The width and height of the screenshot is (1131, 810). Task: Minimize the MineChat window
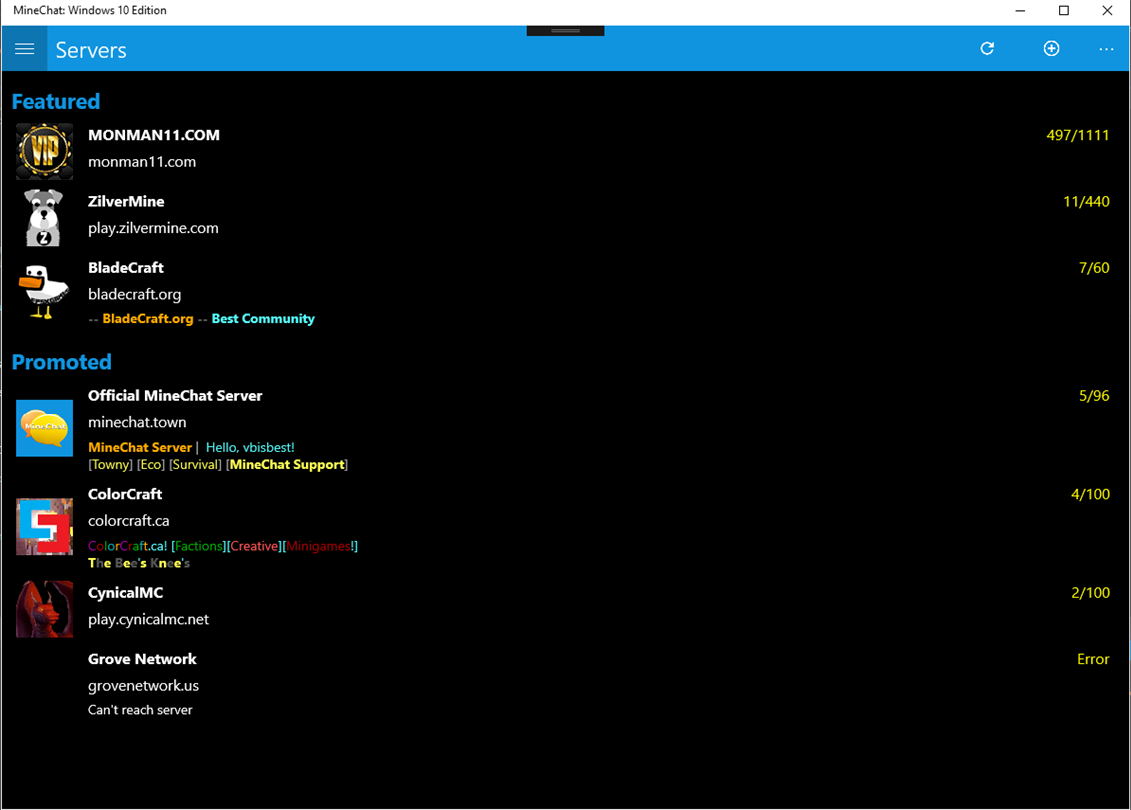pos(1020,10)
